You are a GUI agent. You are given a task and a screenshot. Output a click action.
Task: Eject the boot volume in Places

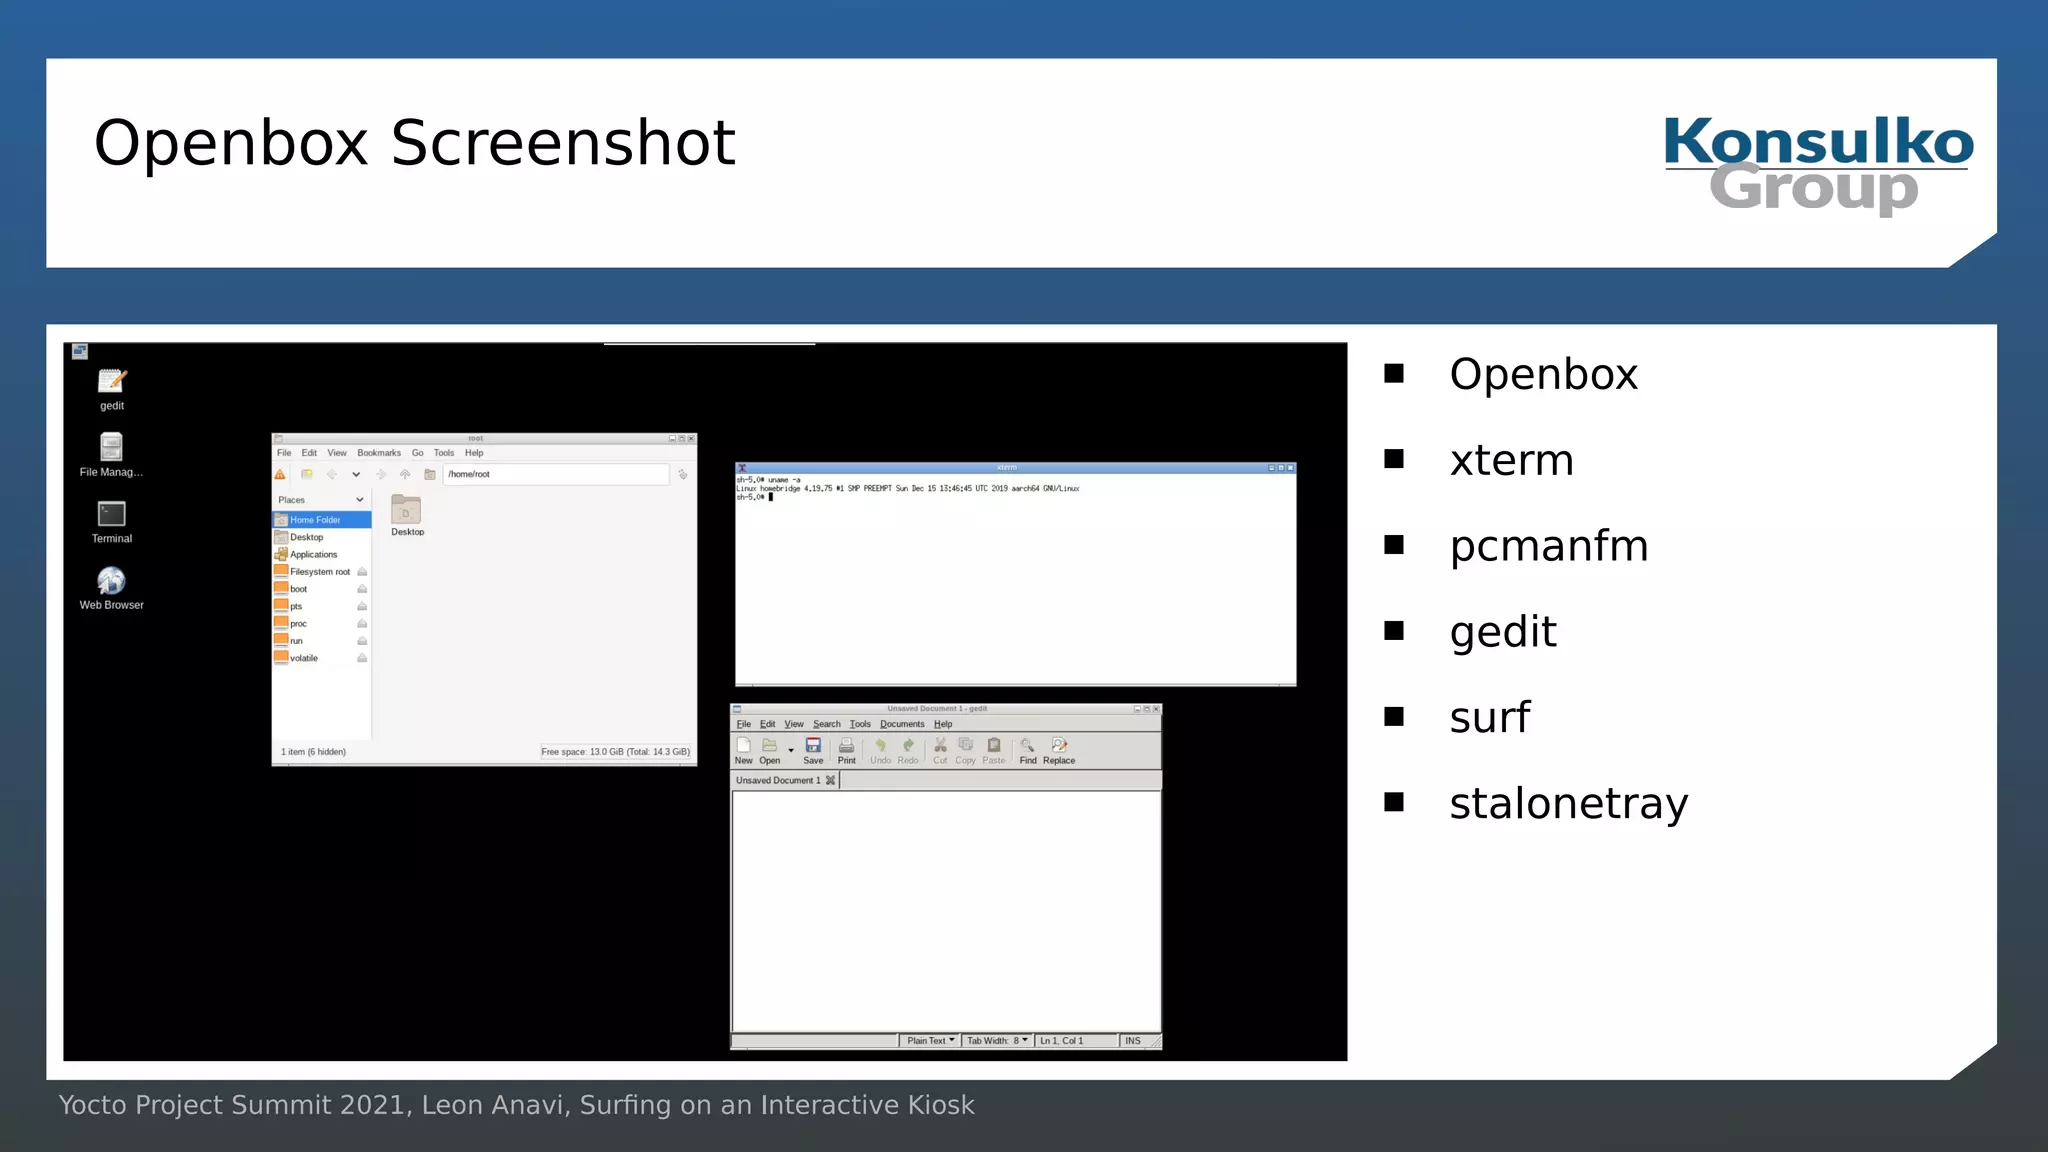[x=362, y=589]
